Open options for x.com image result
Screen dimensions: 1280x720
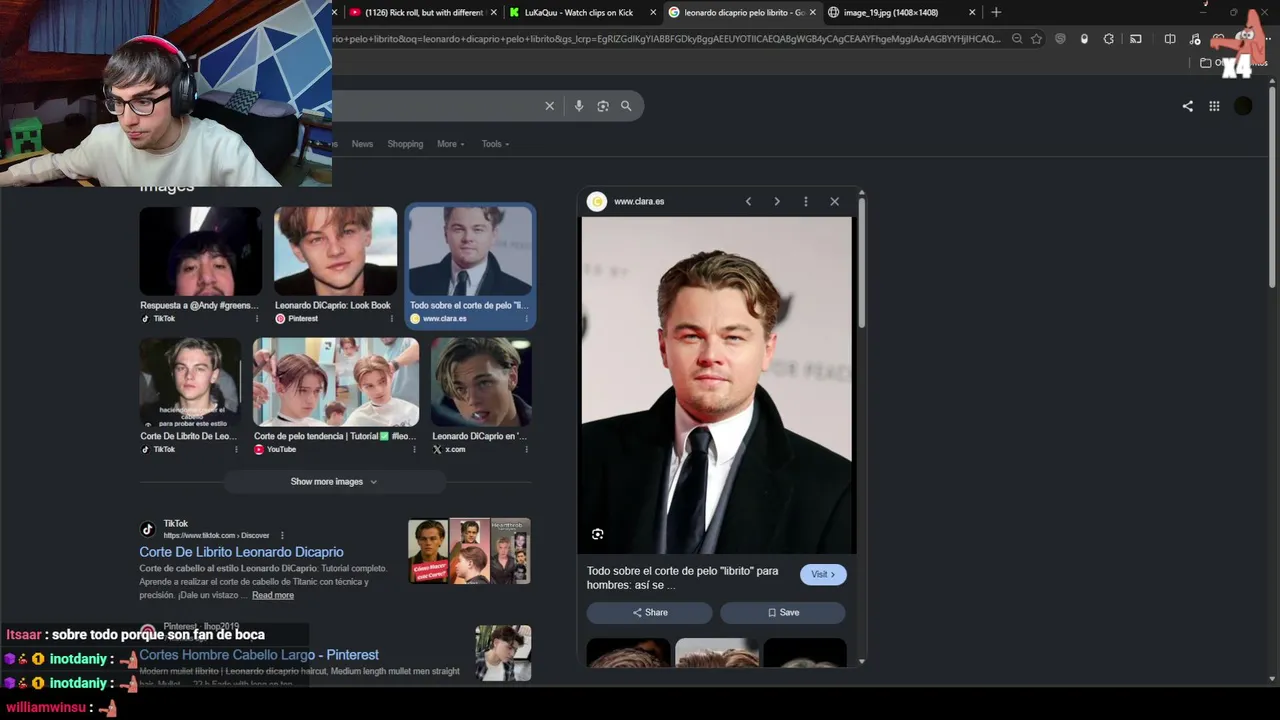pyautogui.click(x=527, y=450)
